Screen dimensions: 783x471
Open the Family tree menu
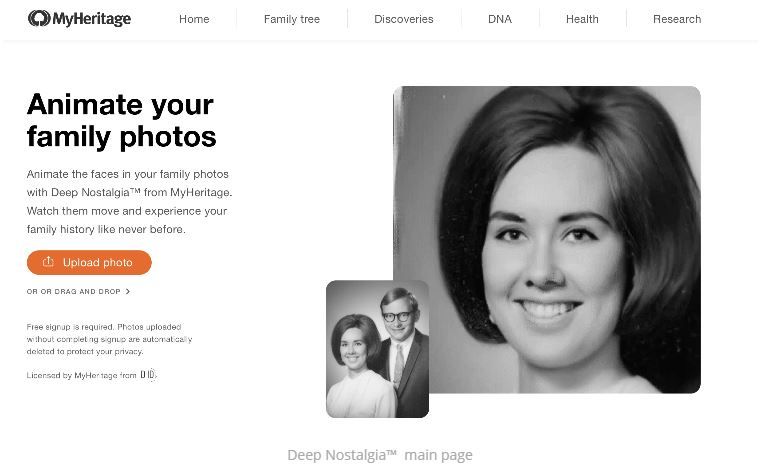pyautogui.click(x=292, y=19)
